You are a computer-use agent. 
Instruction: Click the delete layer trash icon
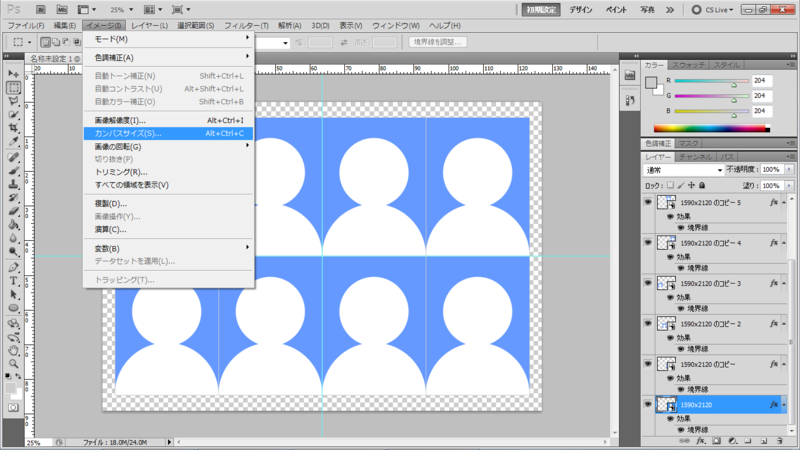point(780,441)
